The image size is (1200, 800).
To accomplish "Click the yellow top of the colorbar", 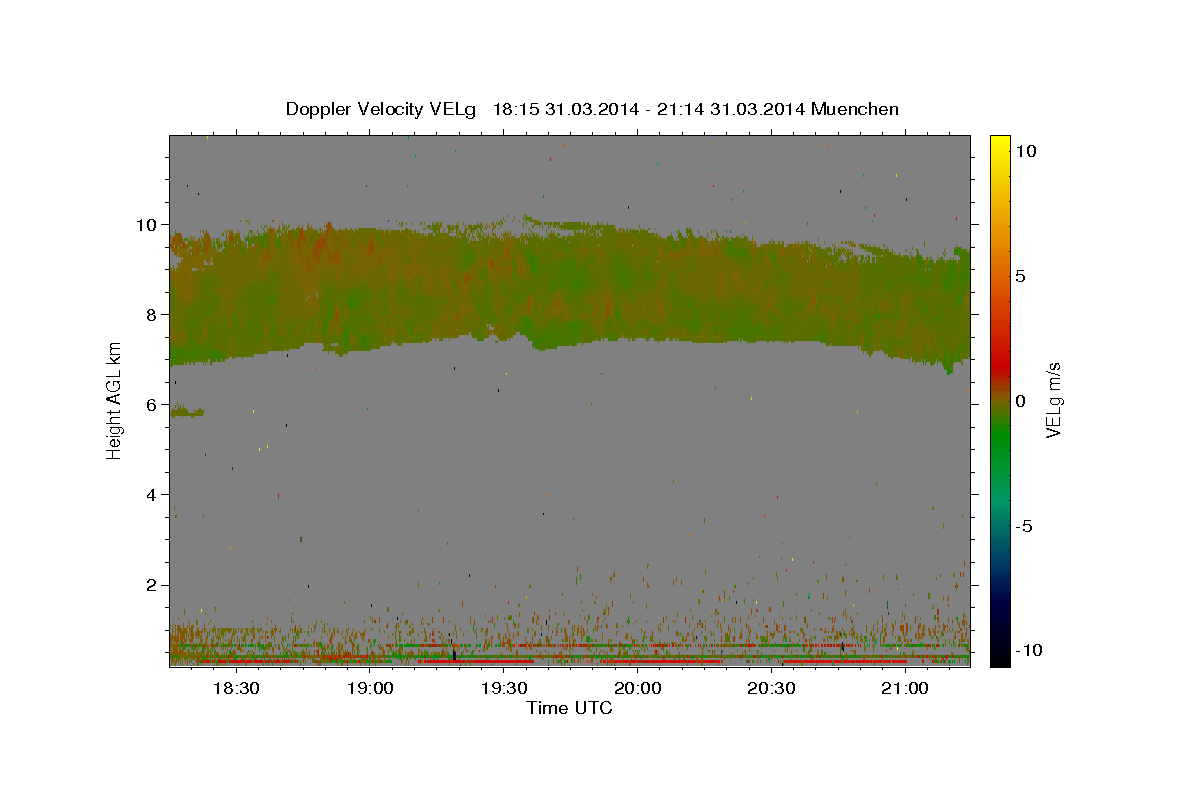I will coord(1000,145).
